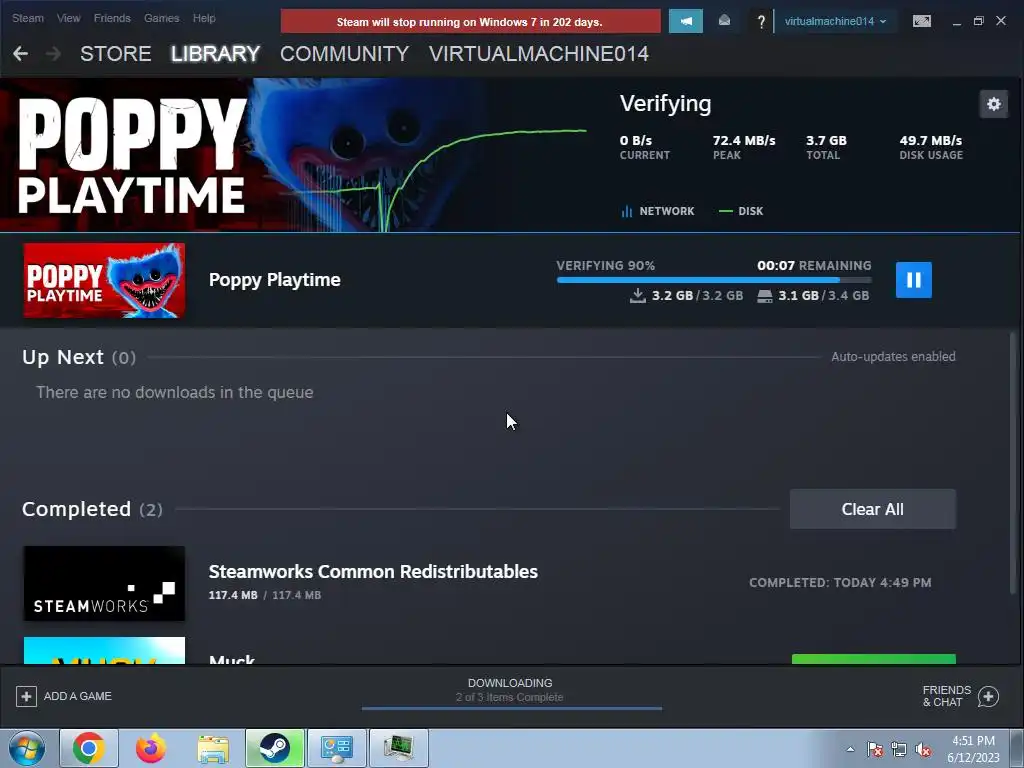
Task: Go back with the left arrow
Action: point(20,54)
